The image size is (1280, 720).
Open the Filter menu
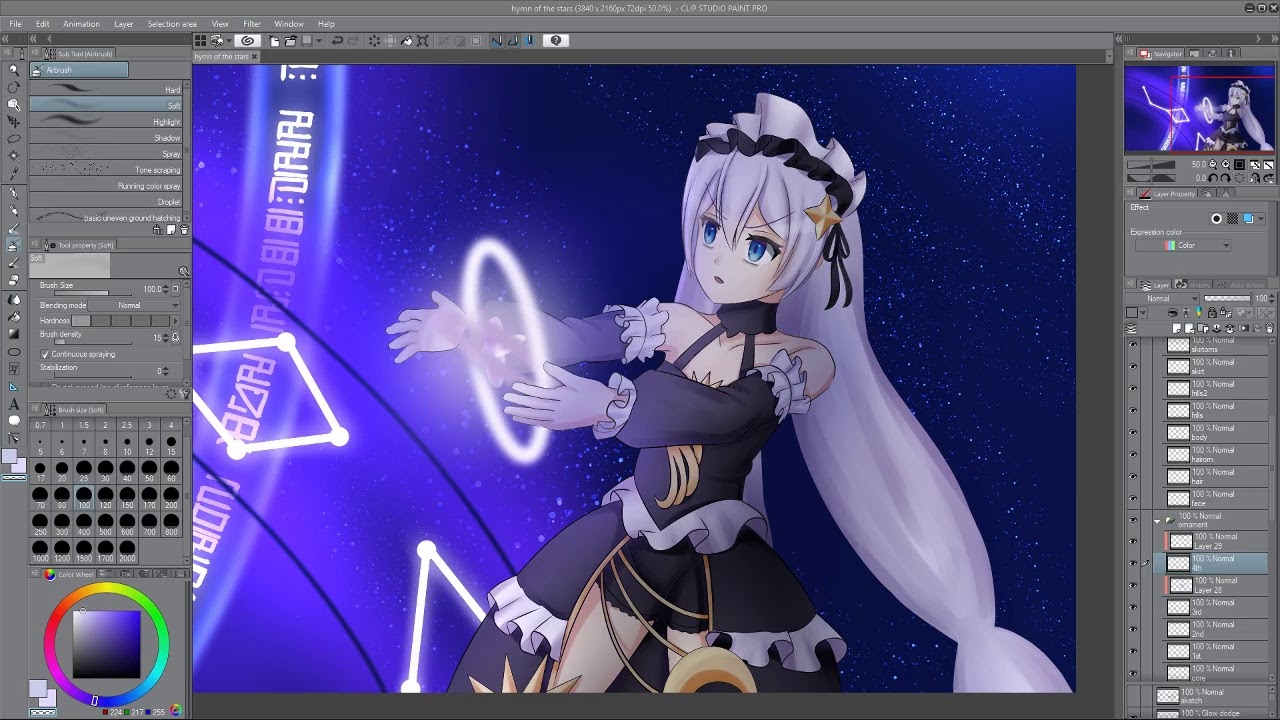pos(252,24)
